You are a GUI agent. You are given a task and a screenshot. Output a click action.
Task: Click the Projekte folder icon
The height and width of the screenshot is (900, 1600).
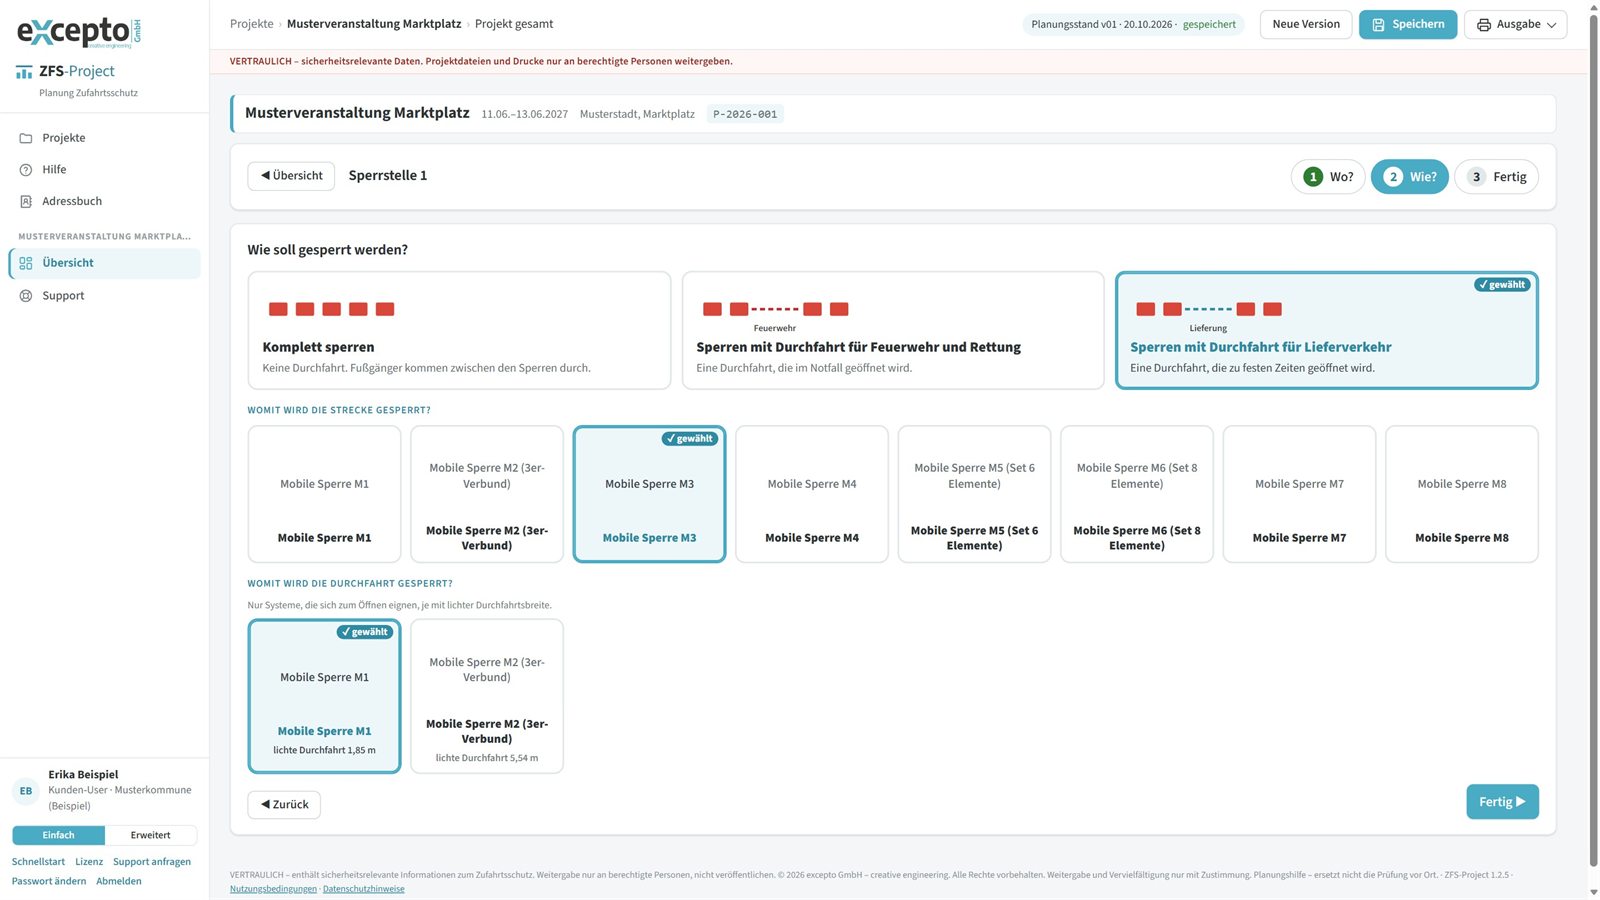pos(26,138)
